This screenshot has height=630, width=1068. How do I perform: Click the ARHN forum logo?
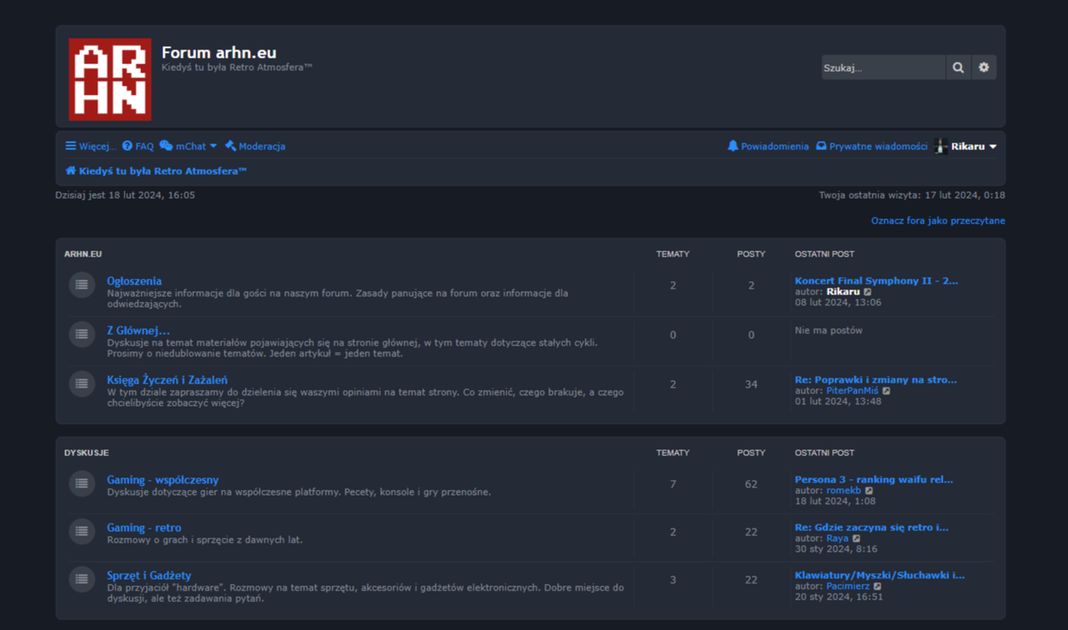click(x=110, y=79)
